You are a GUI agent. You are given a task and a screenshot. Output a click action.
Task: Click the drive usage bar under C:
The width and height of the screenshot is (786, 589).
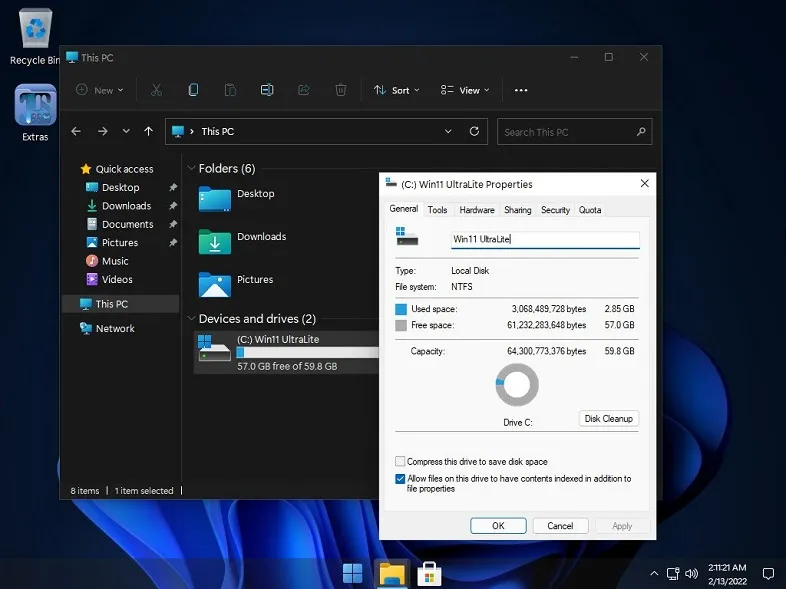pyautogui.click(x=307, y=353)
